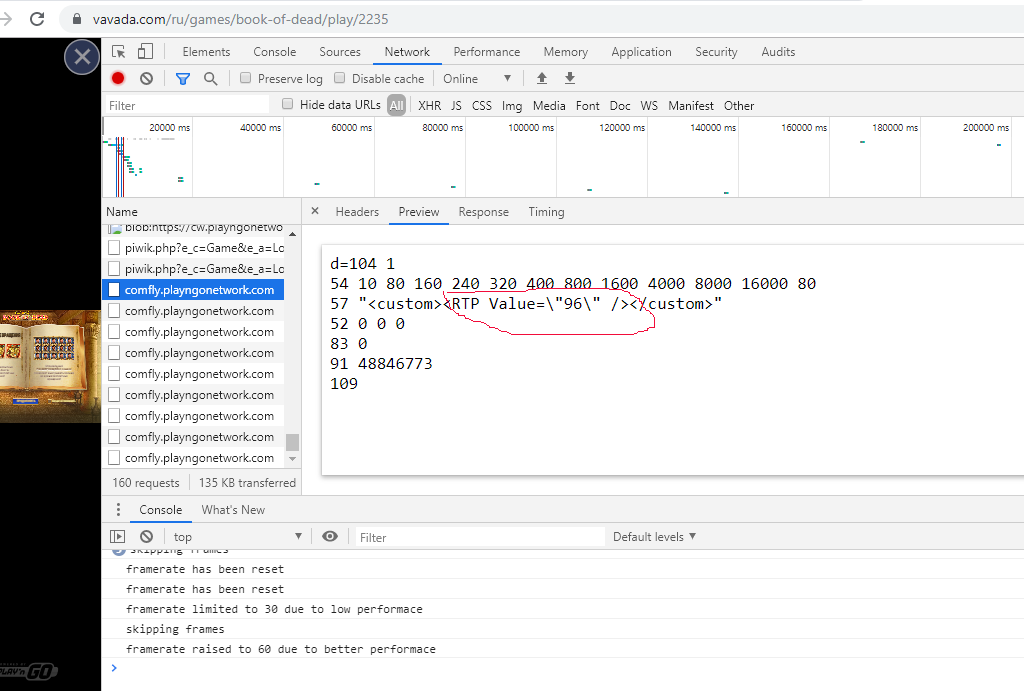This screenshot has width=1024, height=691.
Task: Close the request preview pane
Action: point(315,212)
